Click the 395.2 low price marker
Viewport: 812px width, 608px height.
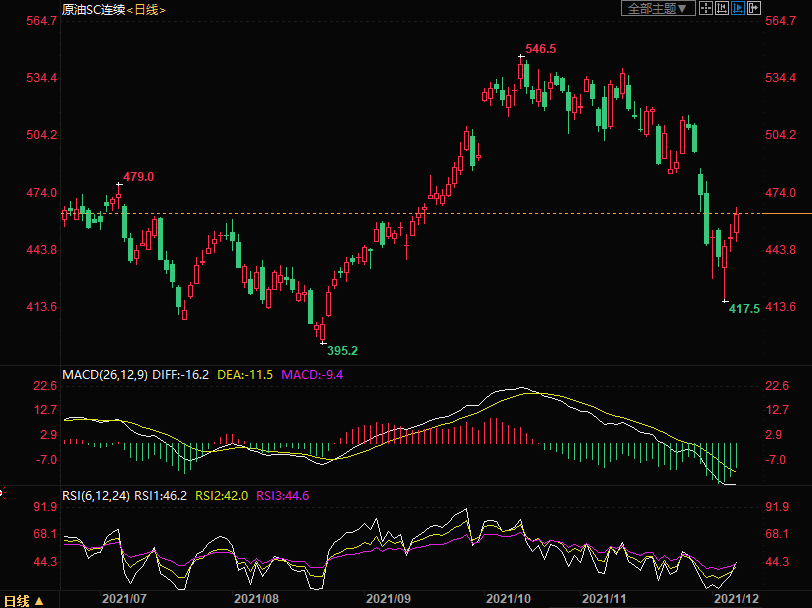[342, 351]
